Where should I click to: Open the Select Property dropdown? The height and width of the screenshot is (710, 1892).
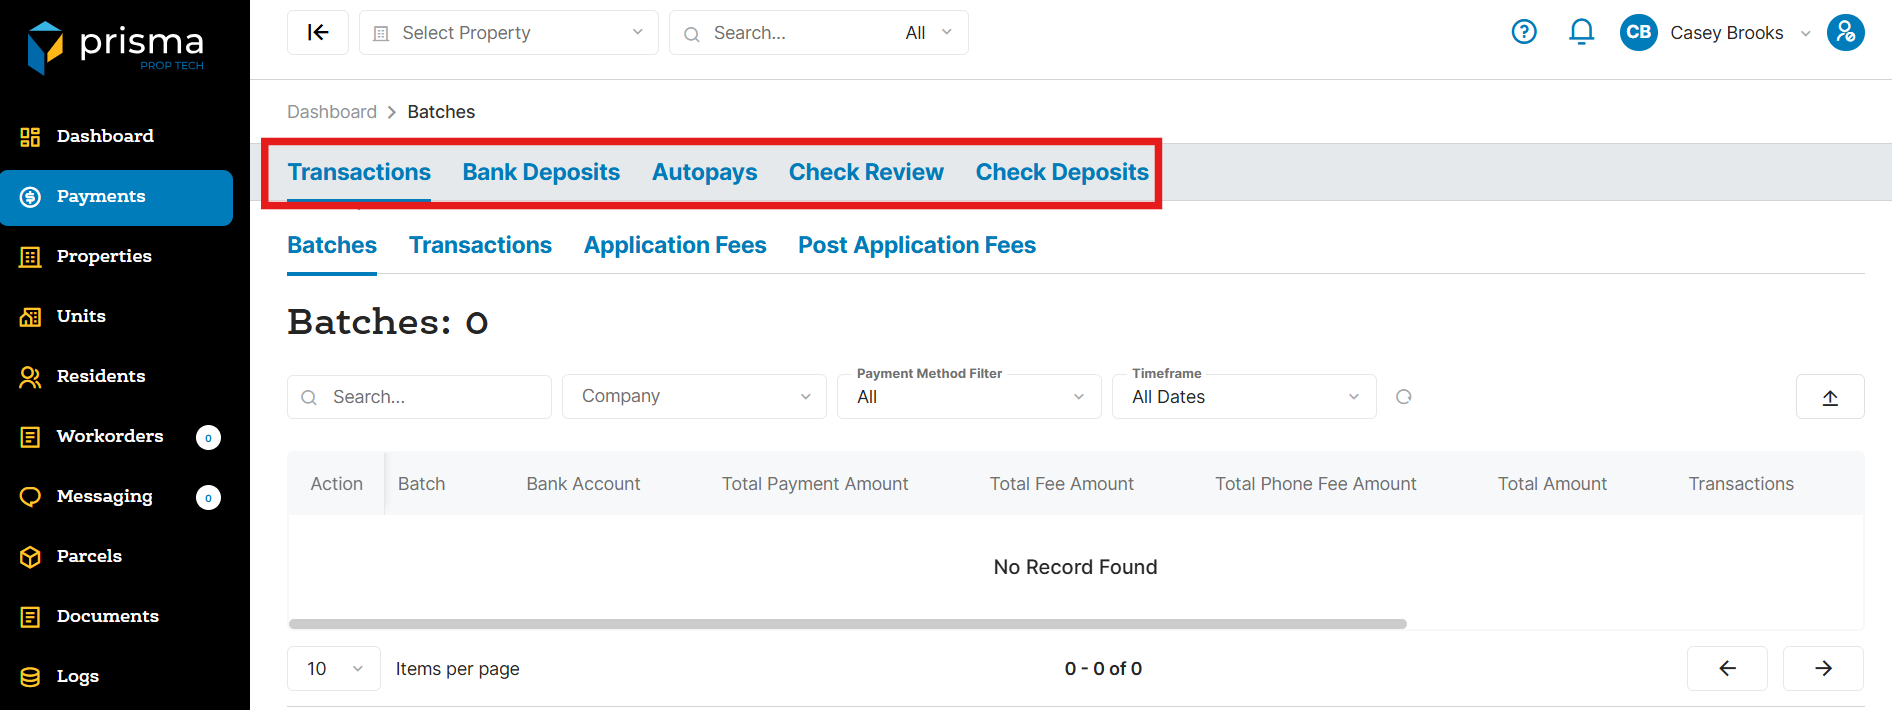tap(508, 33)
